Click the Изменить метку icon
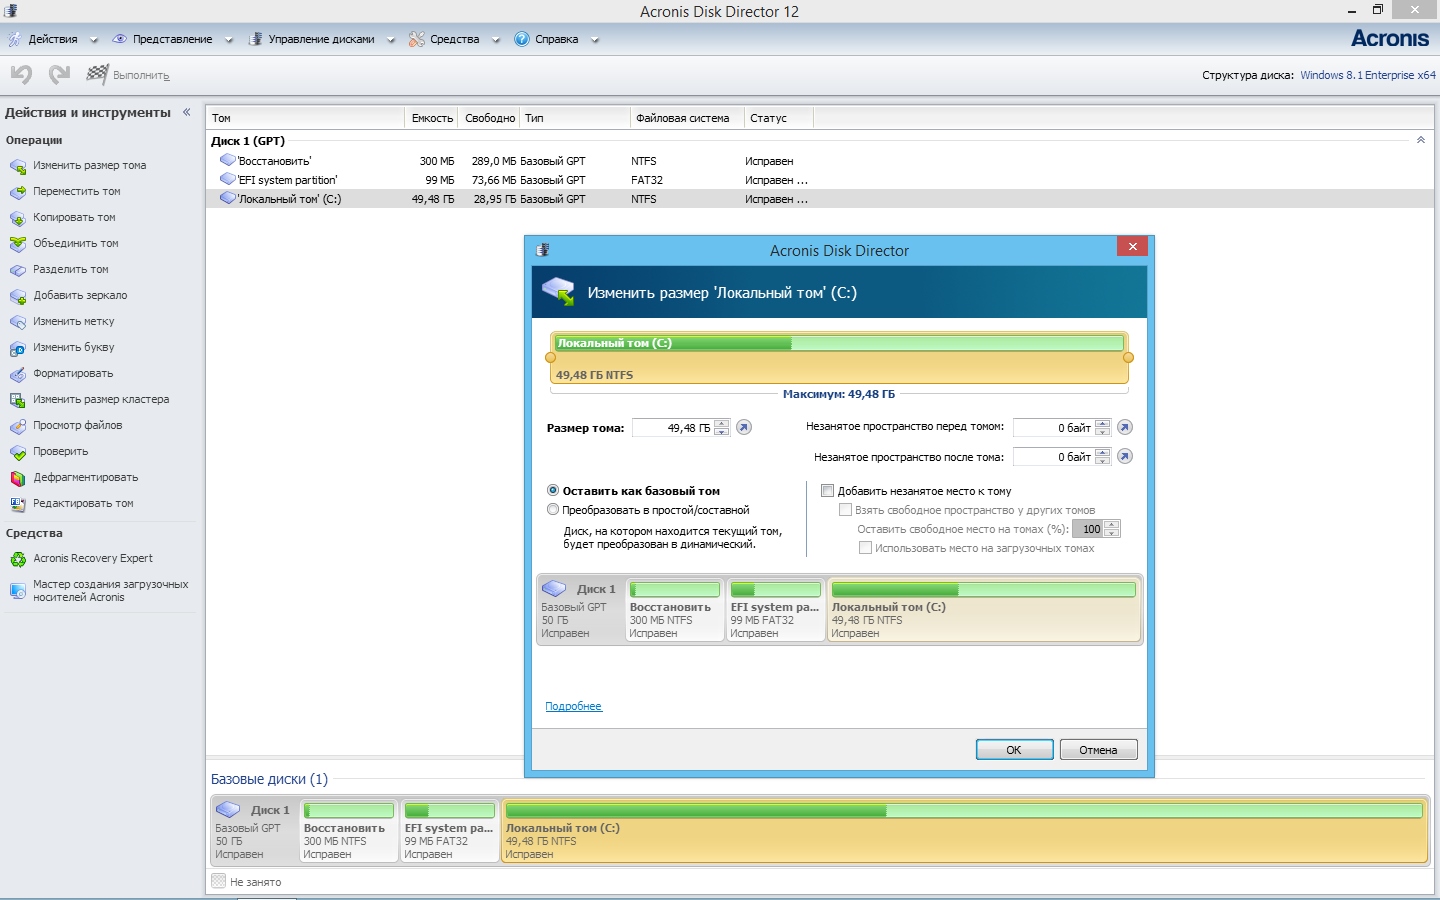 [x=18, y=322]
